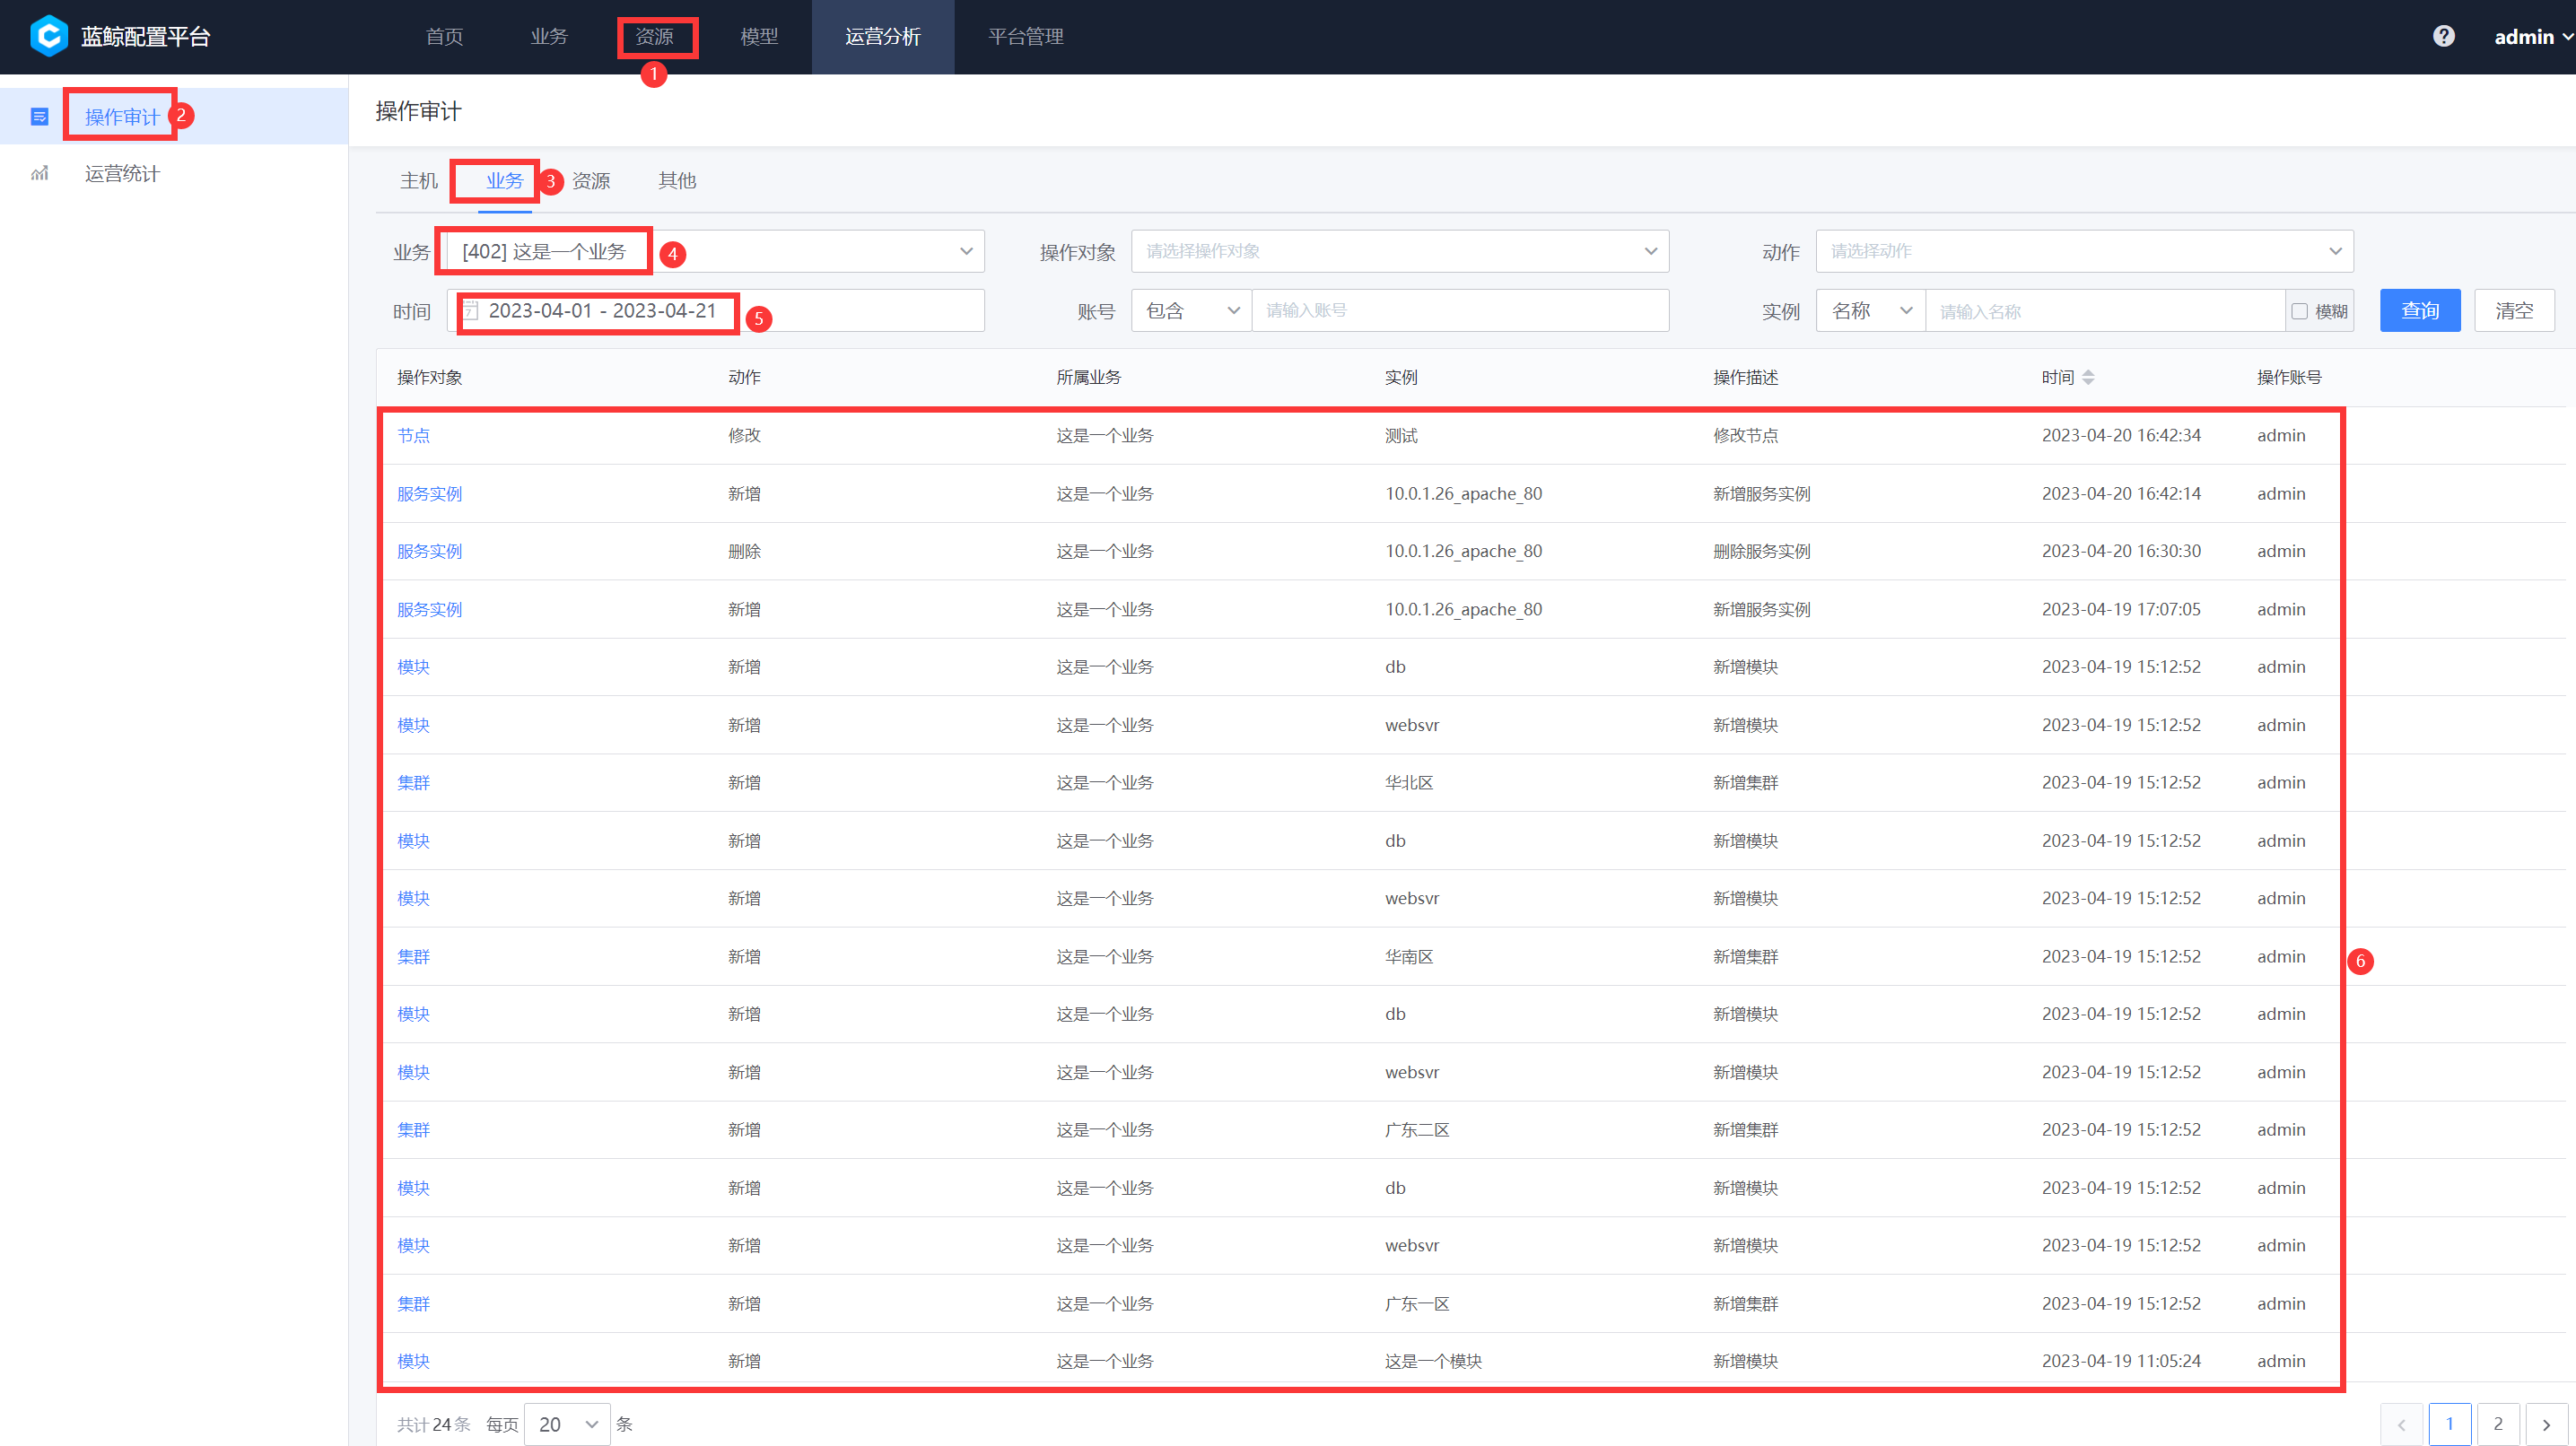
Task: Click the calendar icon in the time field
Action: (x=471, y=311)
